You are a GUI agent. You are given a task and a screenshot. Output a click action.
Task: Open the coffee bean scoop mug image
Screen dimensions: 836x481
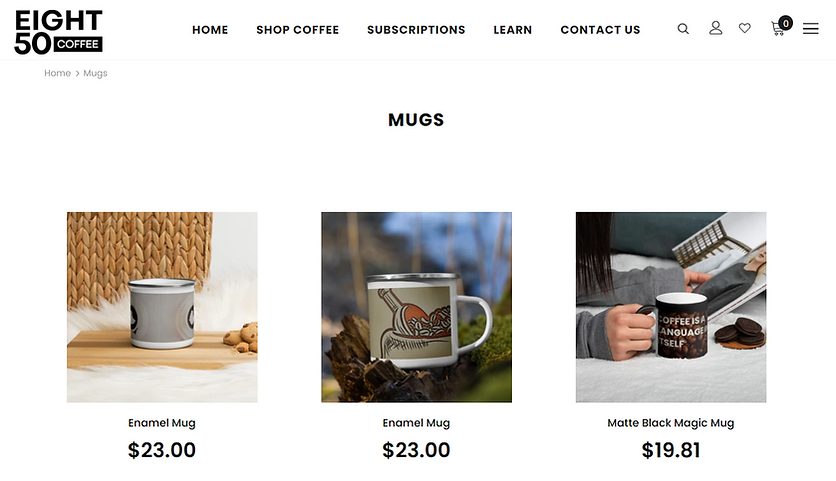416,307
